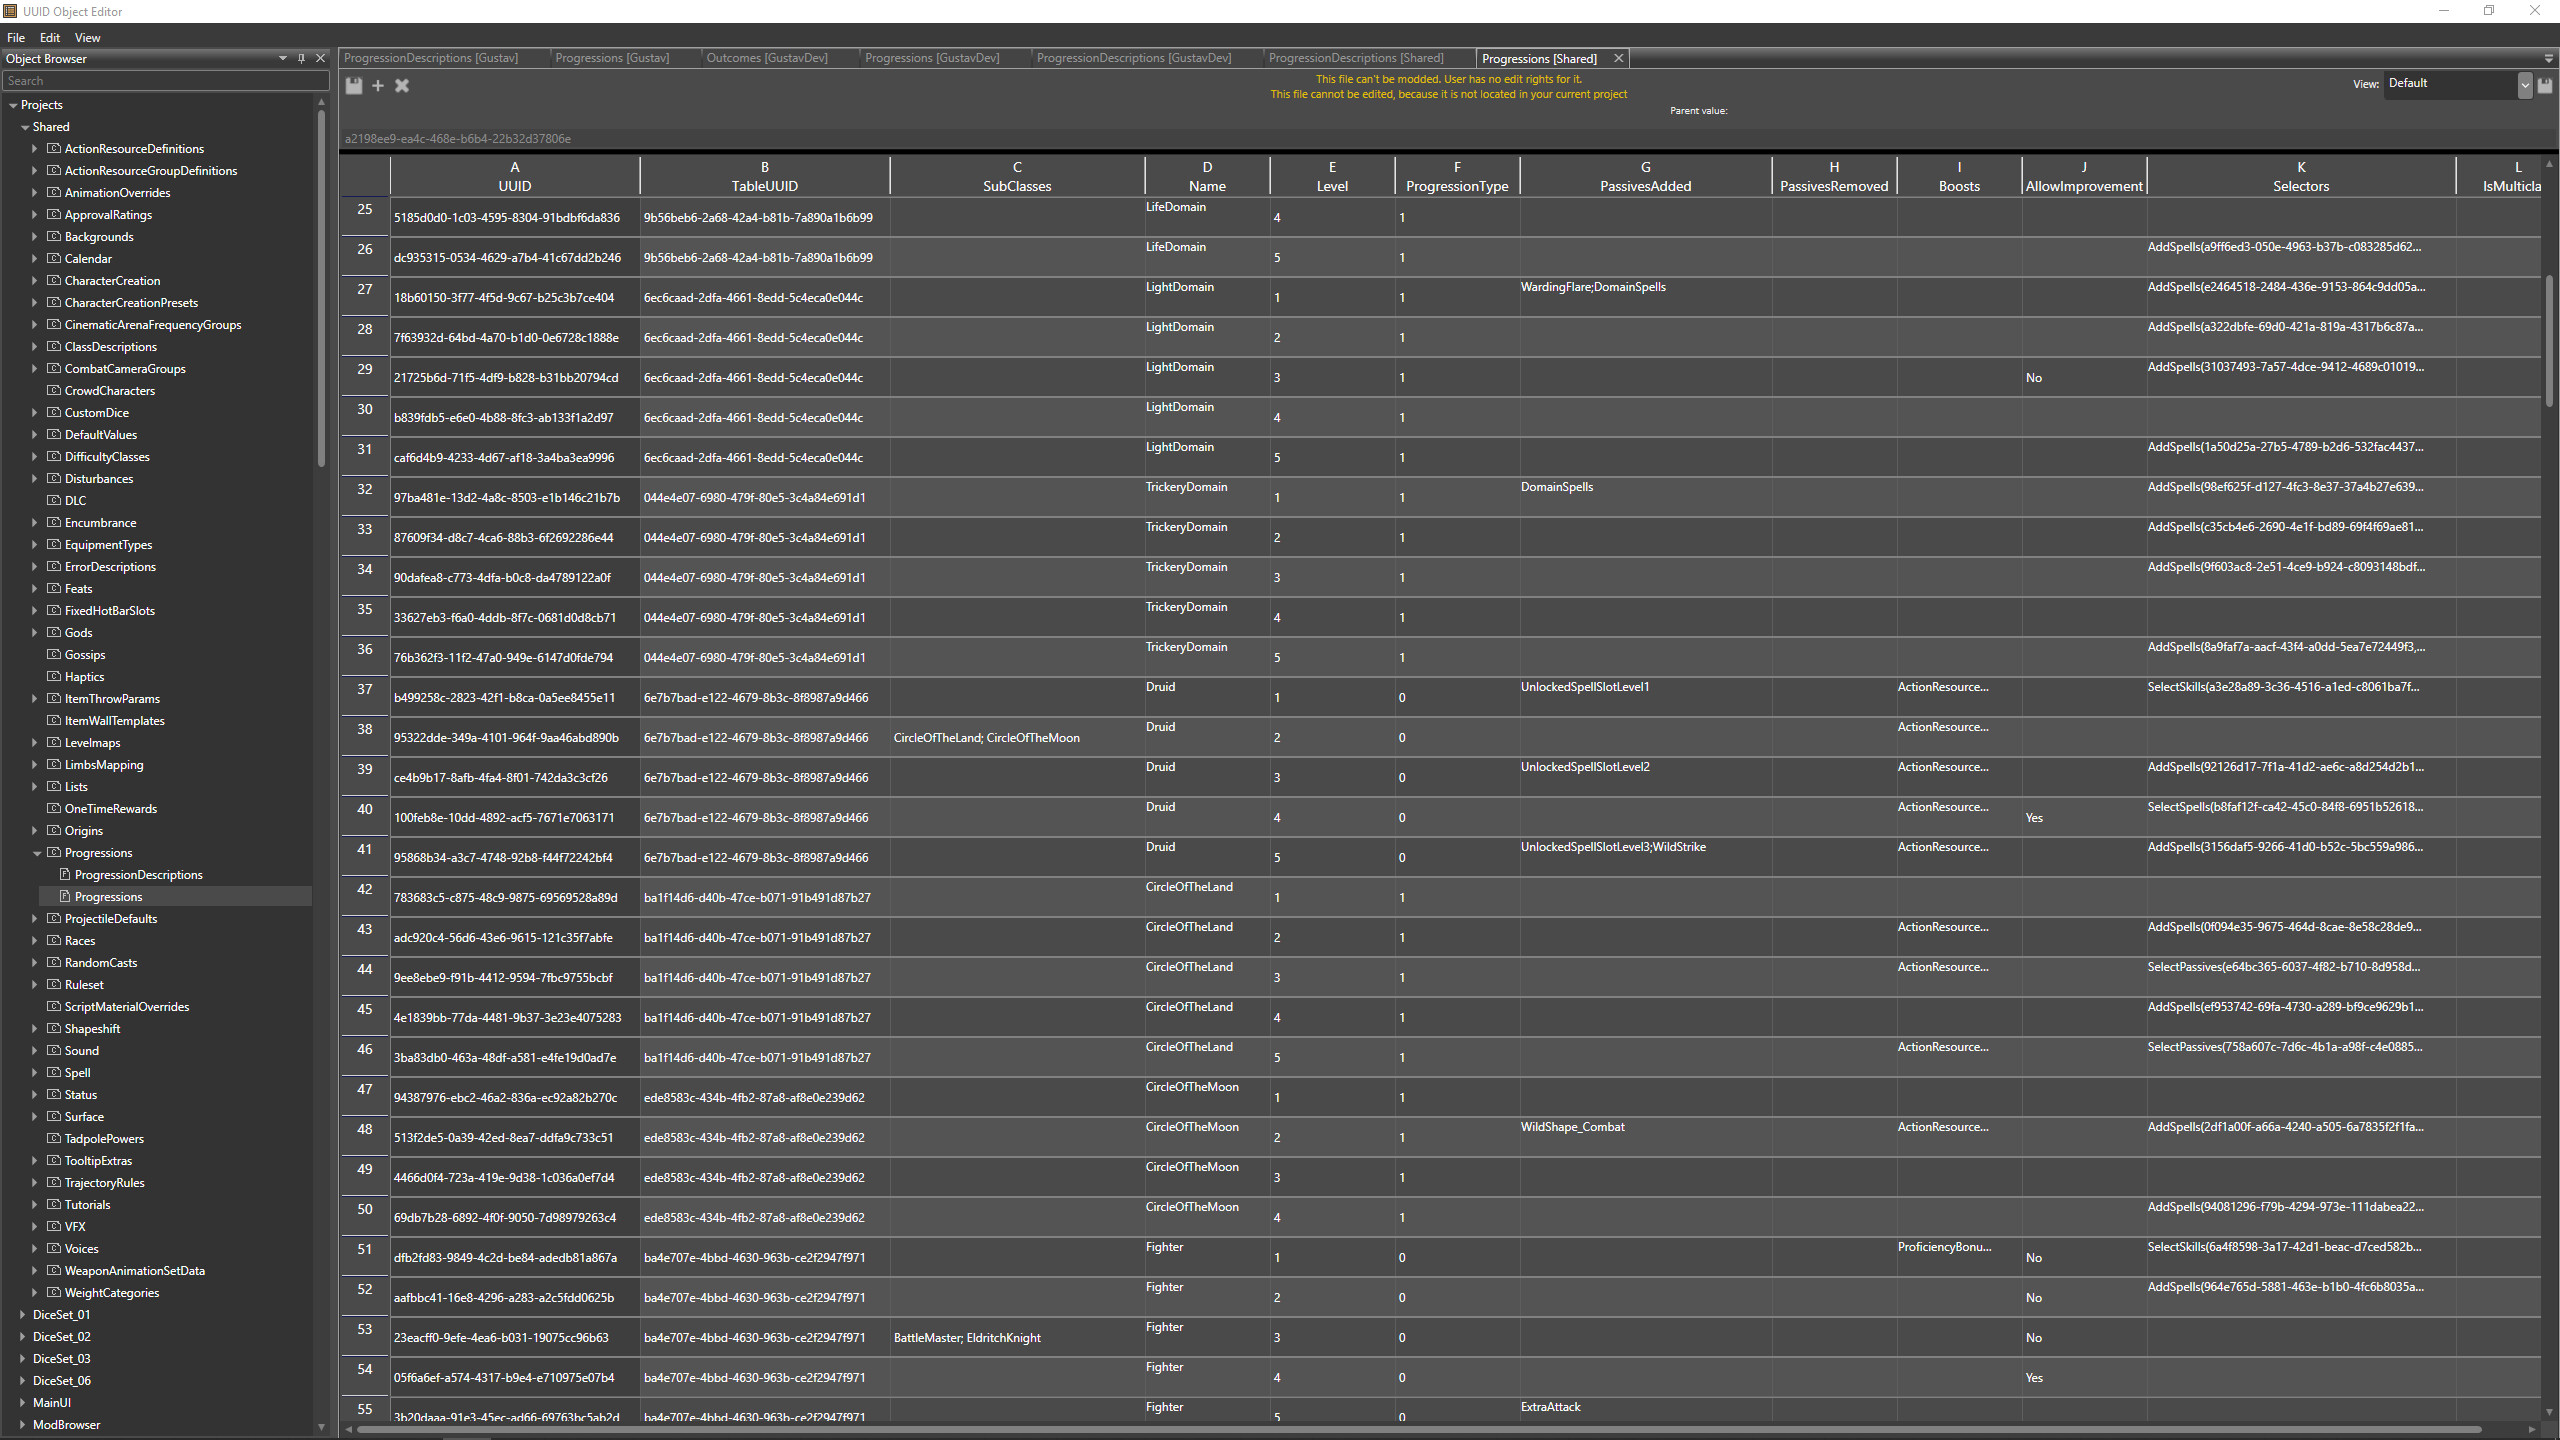Click the table icon beside Gods

(x=53, y=632)
